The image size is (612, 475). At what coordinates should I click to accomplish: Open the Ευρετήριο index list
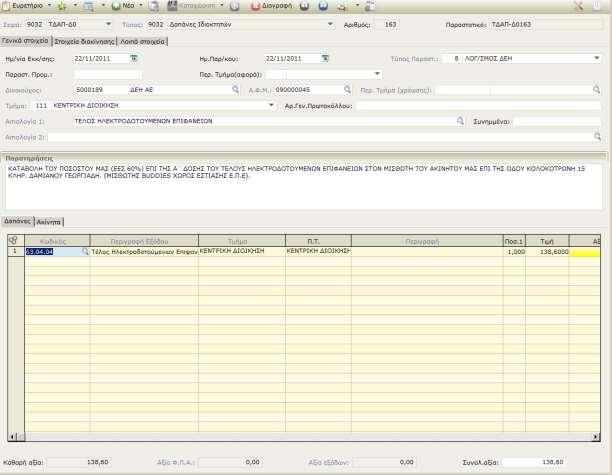pos(23,6)
